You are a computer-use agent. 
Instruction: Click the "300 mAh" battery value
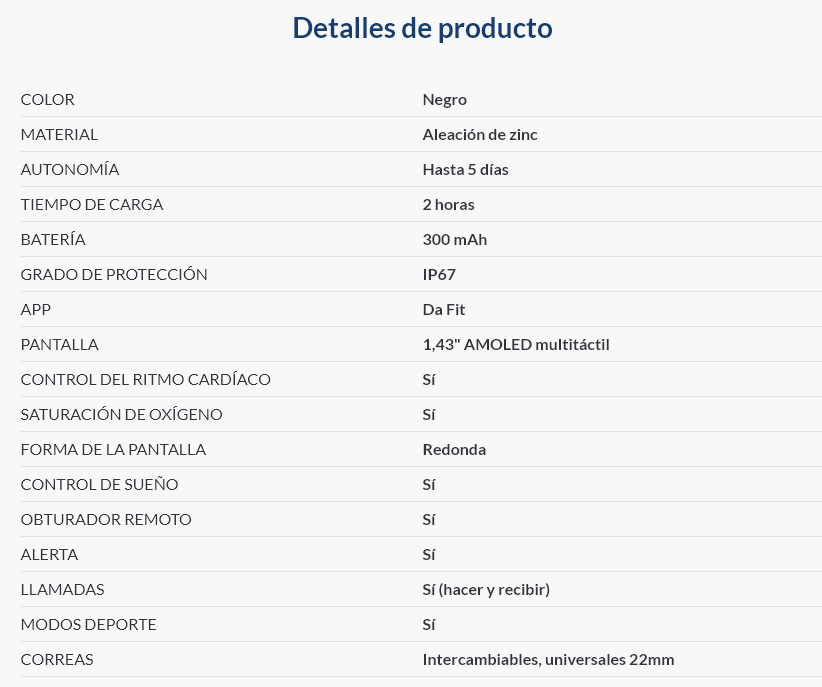click(x=455, y=240)
